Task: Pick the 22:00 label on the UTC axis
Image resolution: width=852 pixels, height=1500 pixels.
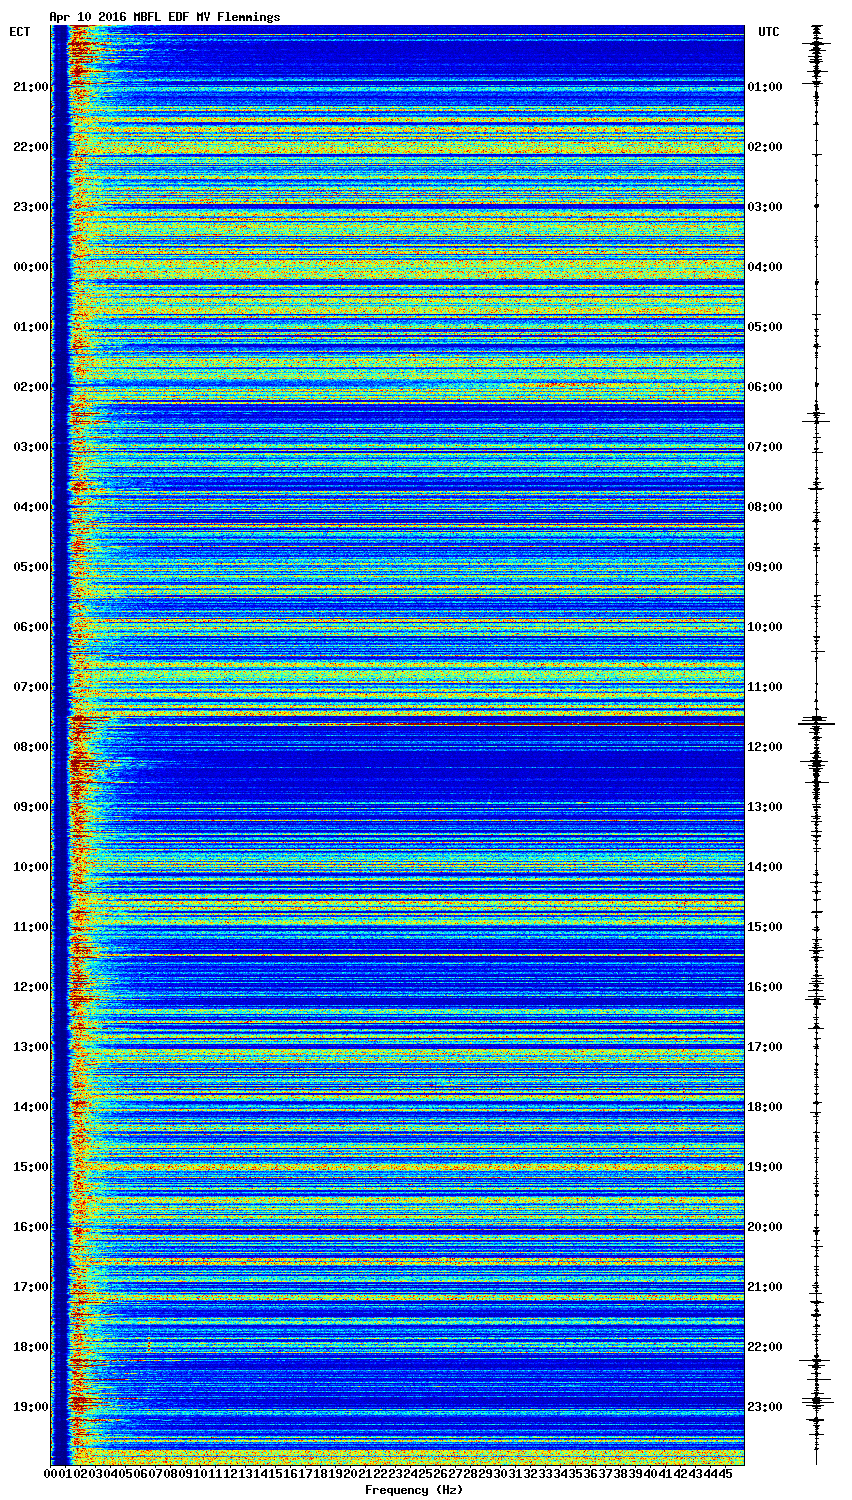Action: [x=765, y=1347]
